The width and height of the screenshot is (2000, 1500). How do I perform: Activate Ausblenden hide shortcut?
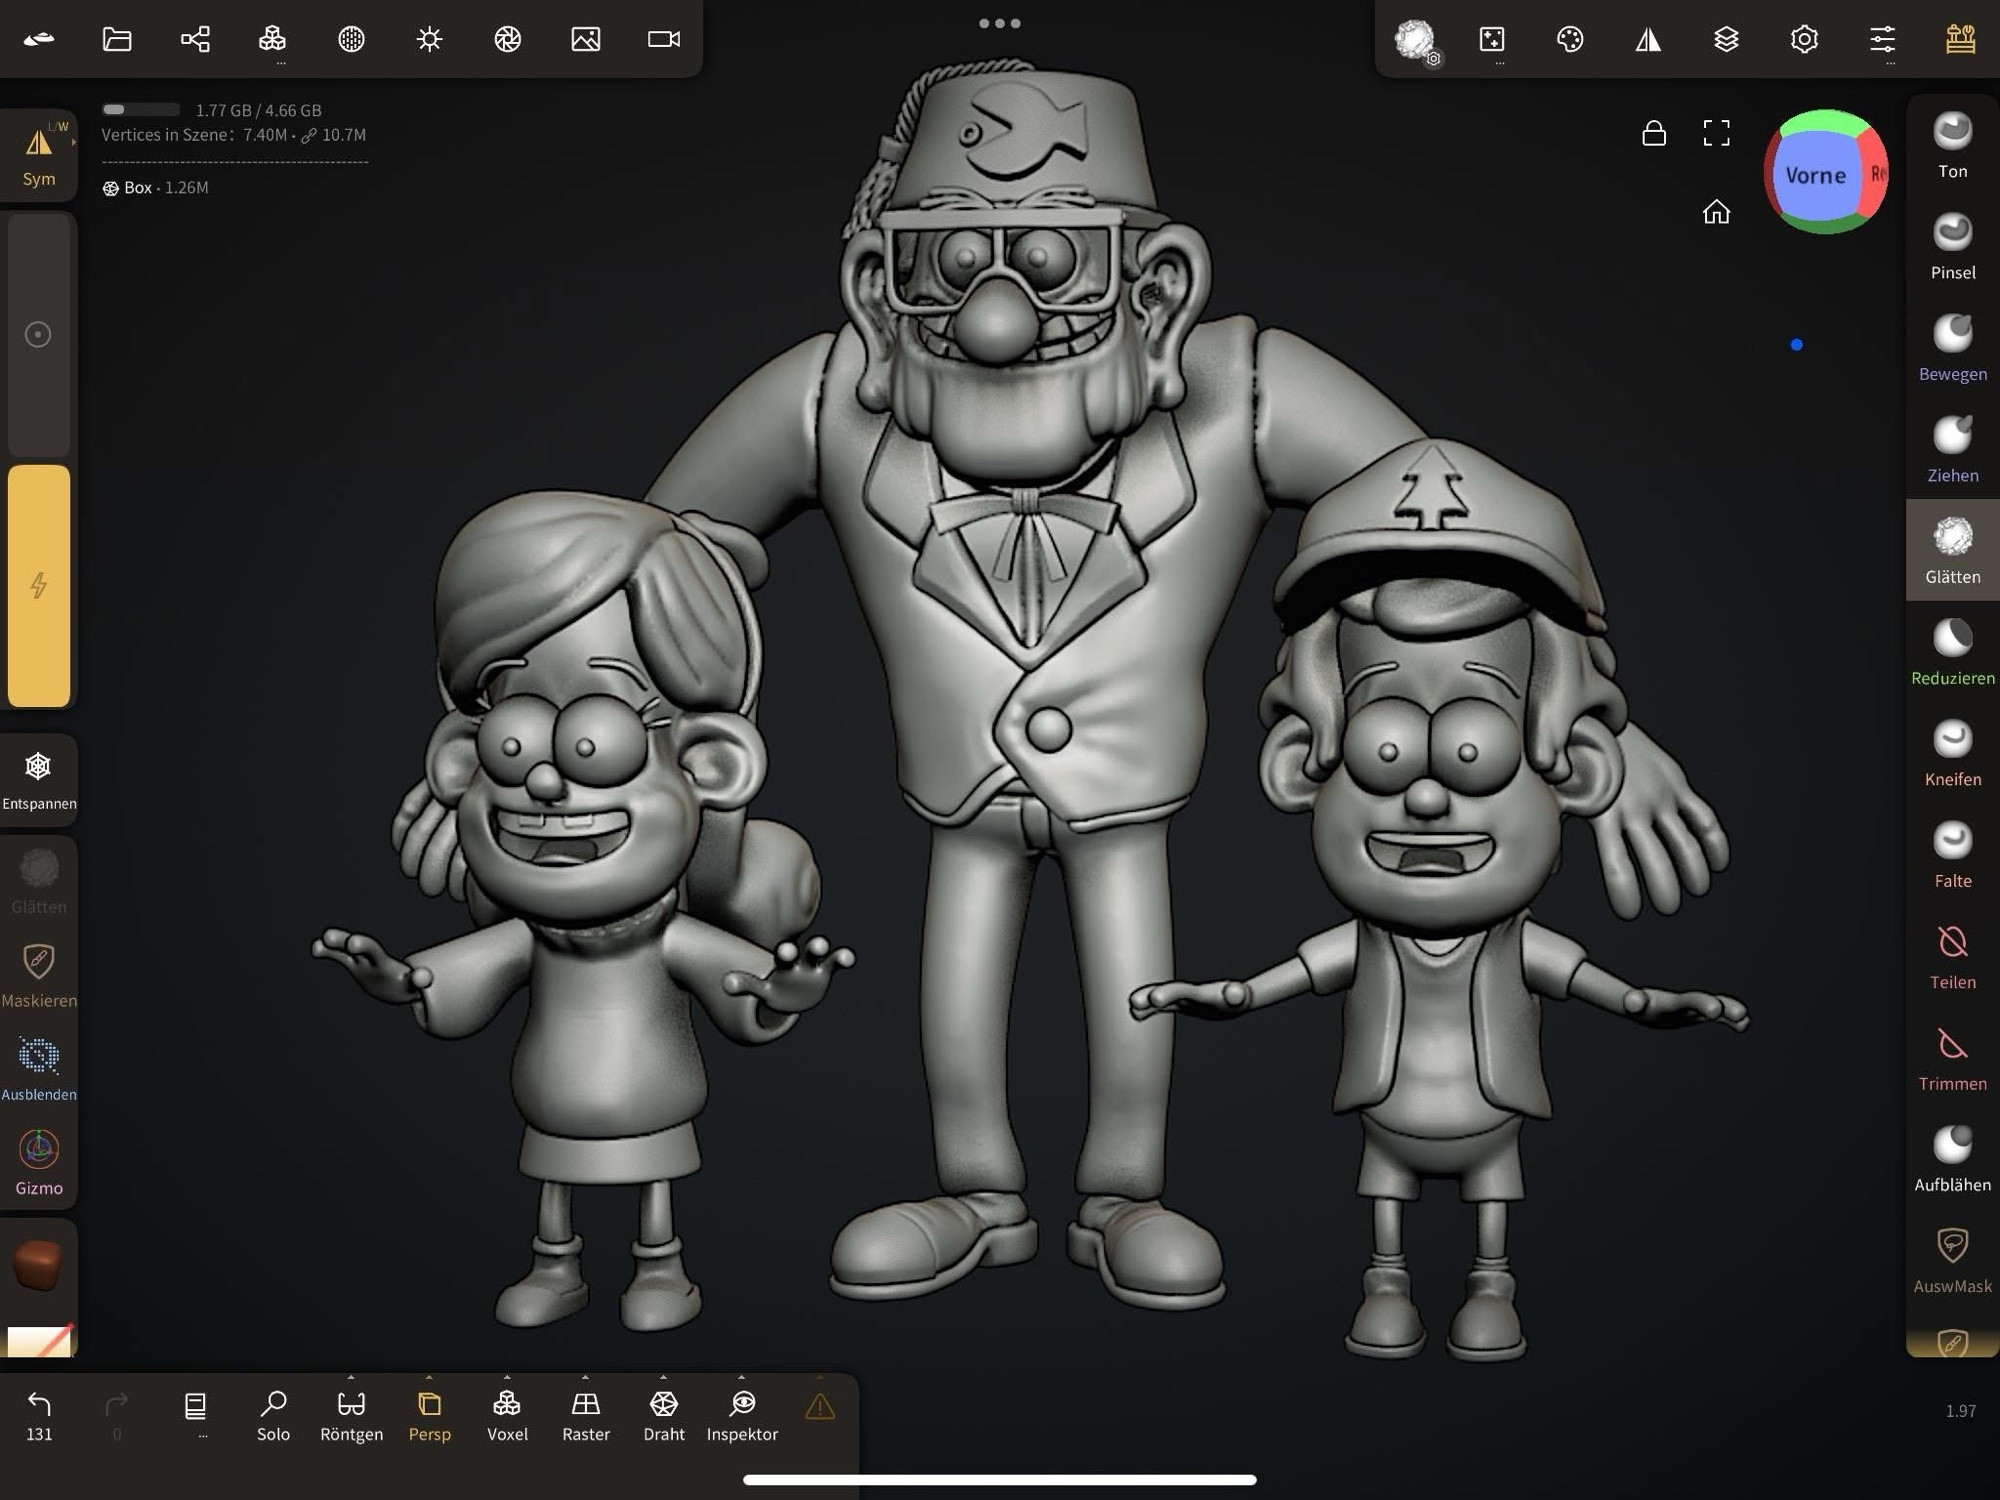[39, 1069]
